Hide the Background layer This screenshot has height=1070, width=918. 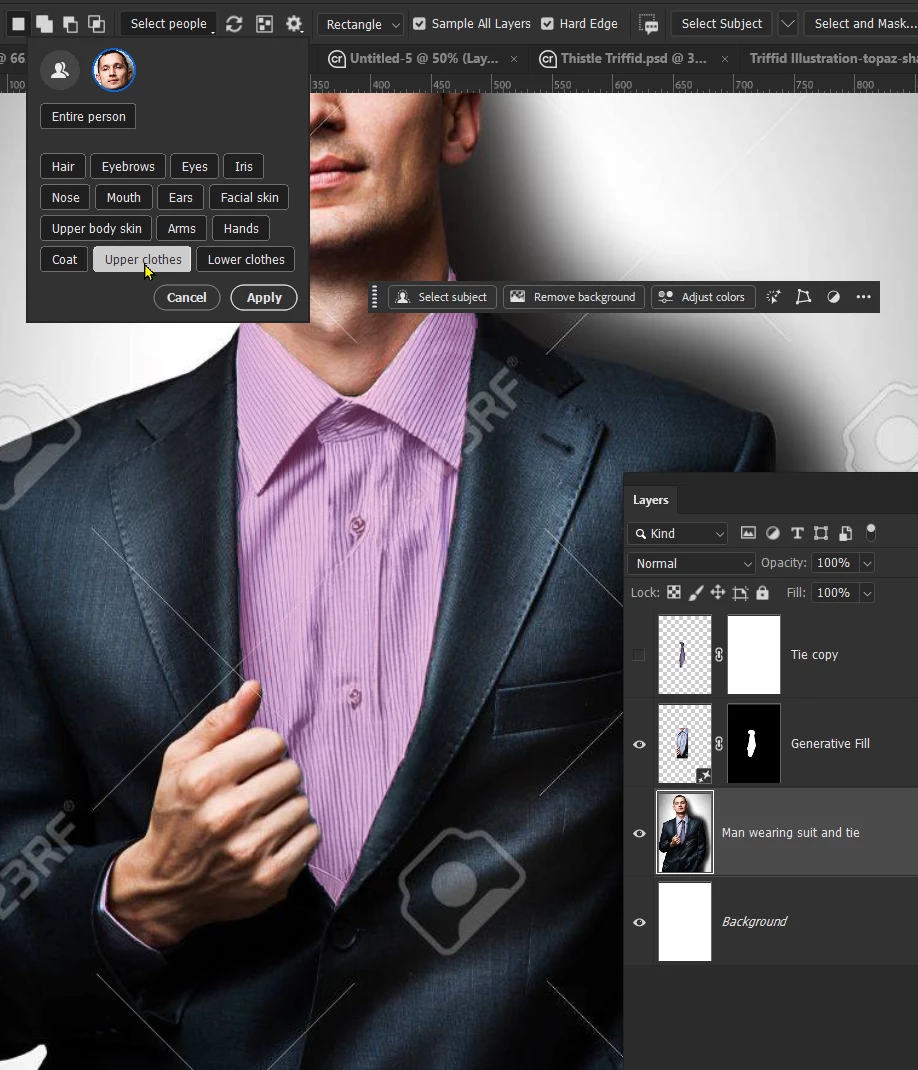tap(640, 922)
